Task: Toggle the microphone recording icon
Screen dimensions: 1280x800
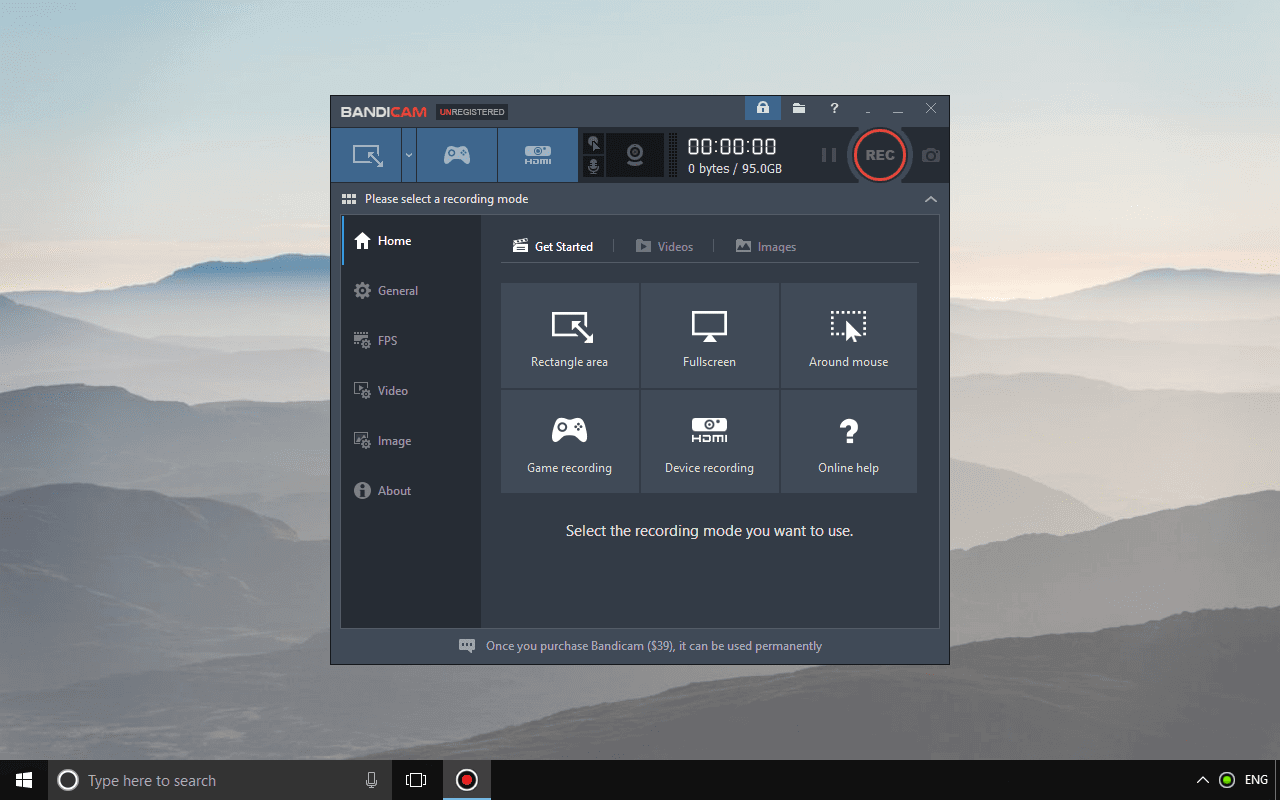Action: click(593, 167)
